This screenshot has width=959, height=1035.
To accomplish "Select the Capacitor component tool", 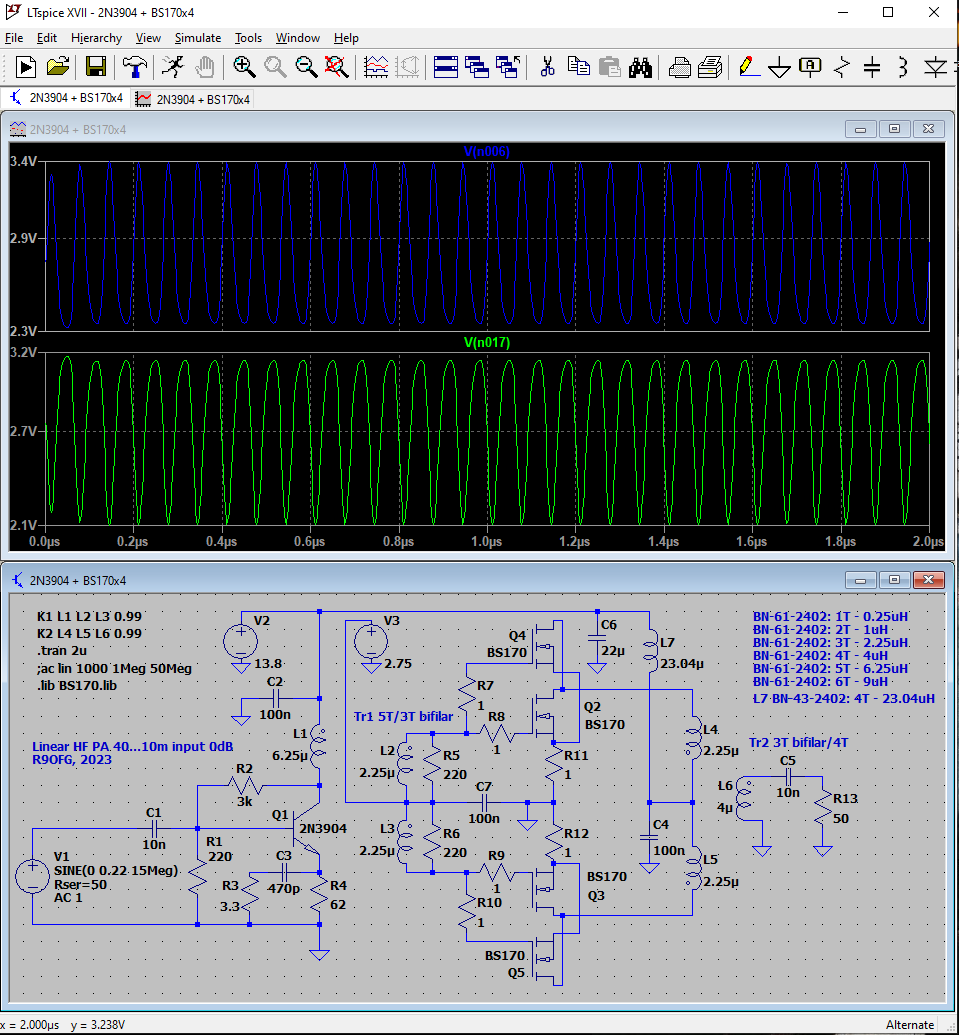I will click(872, 67).
